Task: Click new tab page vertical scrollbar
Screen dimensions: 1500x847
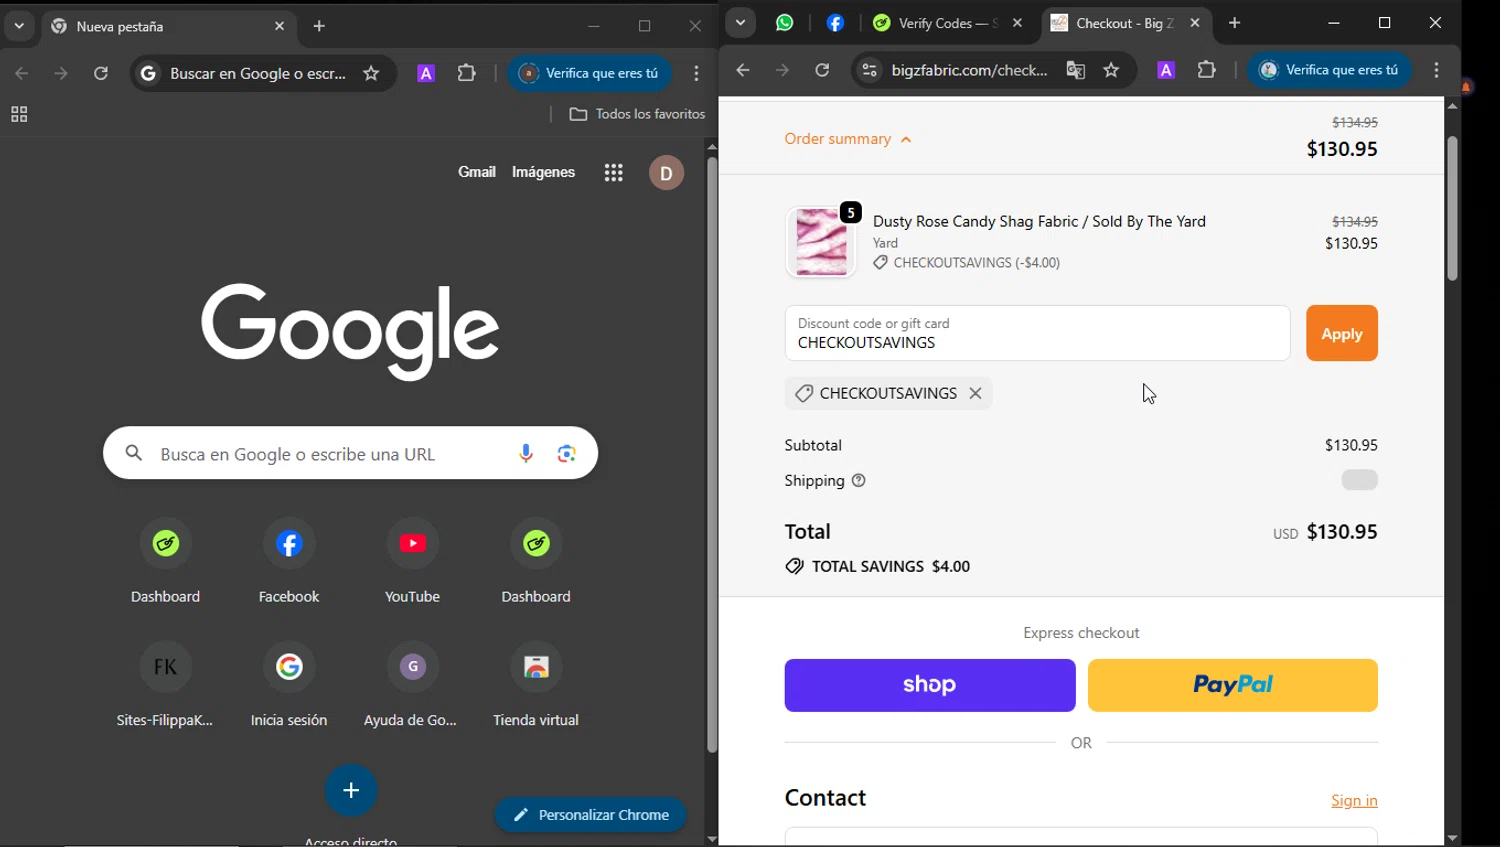Action: click(712, 455)
